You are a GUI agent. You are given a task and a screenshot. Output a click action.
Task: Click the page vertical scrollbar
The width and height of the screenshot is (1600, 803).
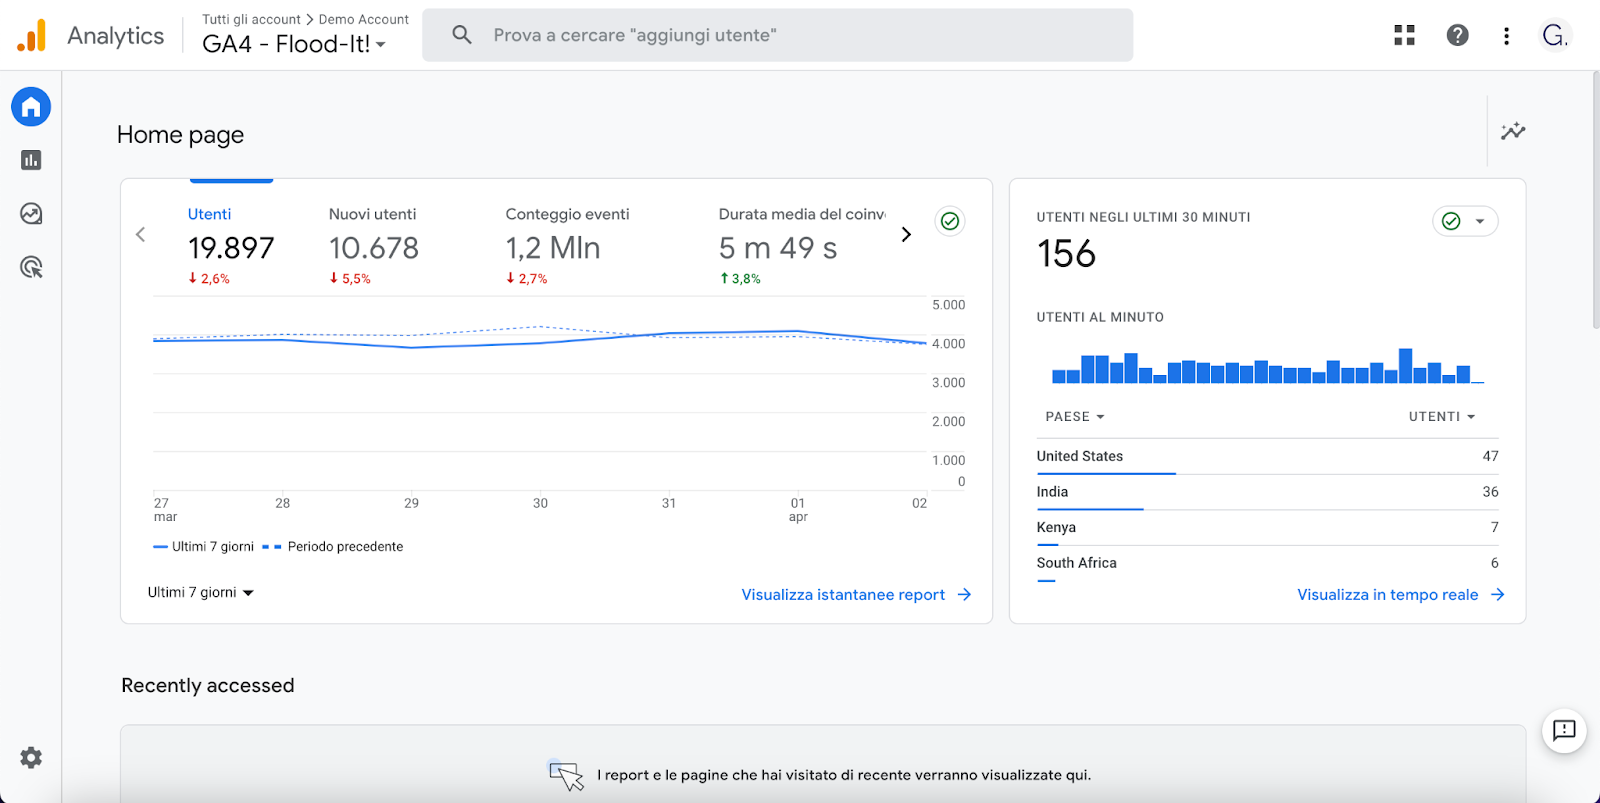[x=1595, y=200]
